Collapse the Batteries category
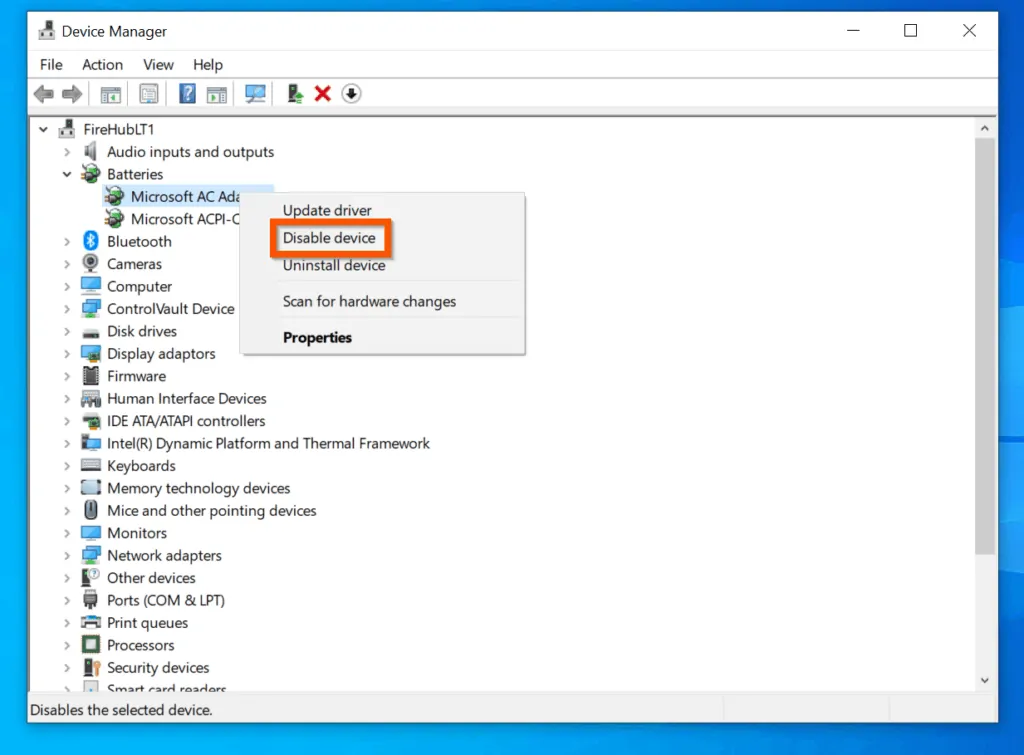This screenshot has width=1024, height=755. click(66, 174)
